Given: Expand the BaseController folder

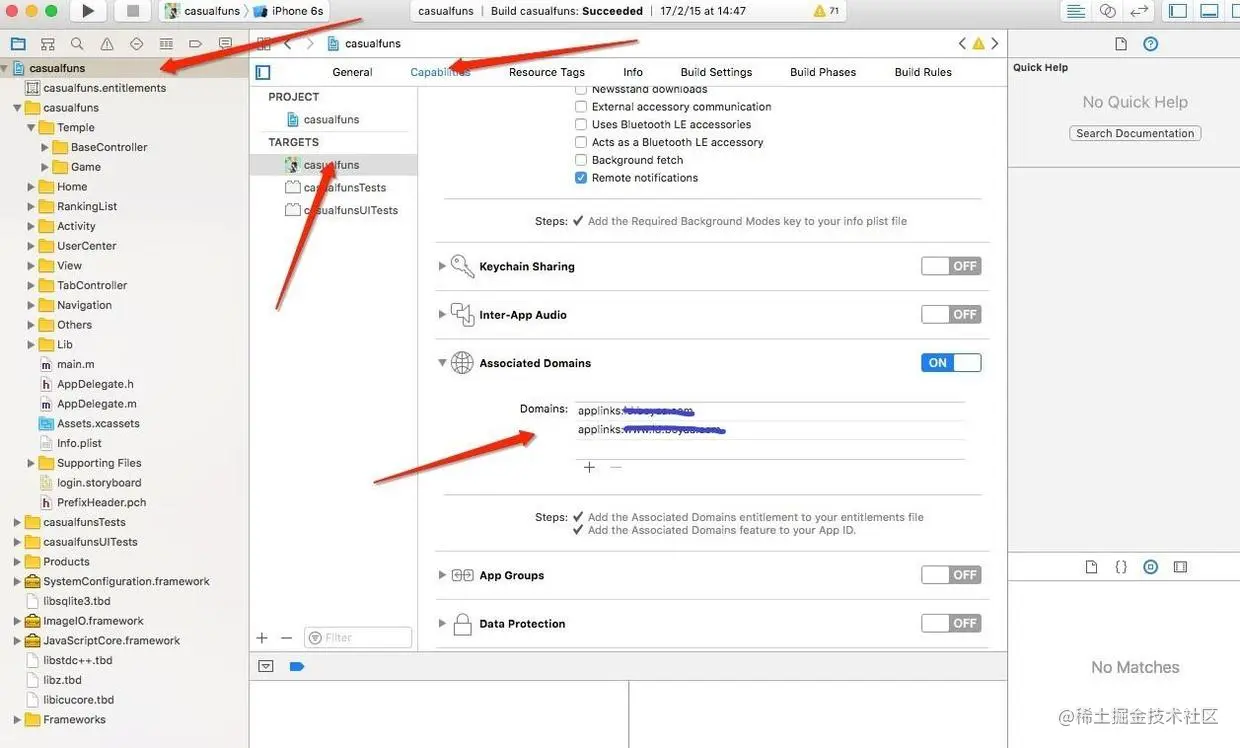Looking at the screenshot, I should coord(45,147).
